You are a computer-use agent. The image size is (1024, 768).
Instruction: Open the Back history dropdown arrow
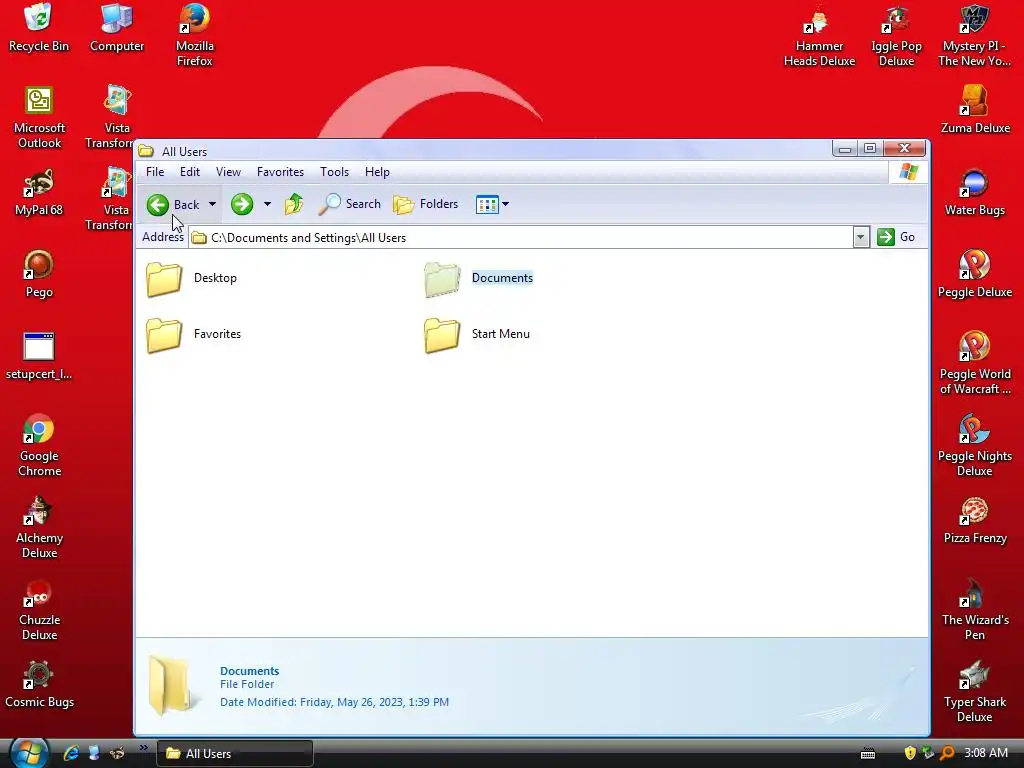[x=212, y=204]
